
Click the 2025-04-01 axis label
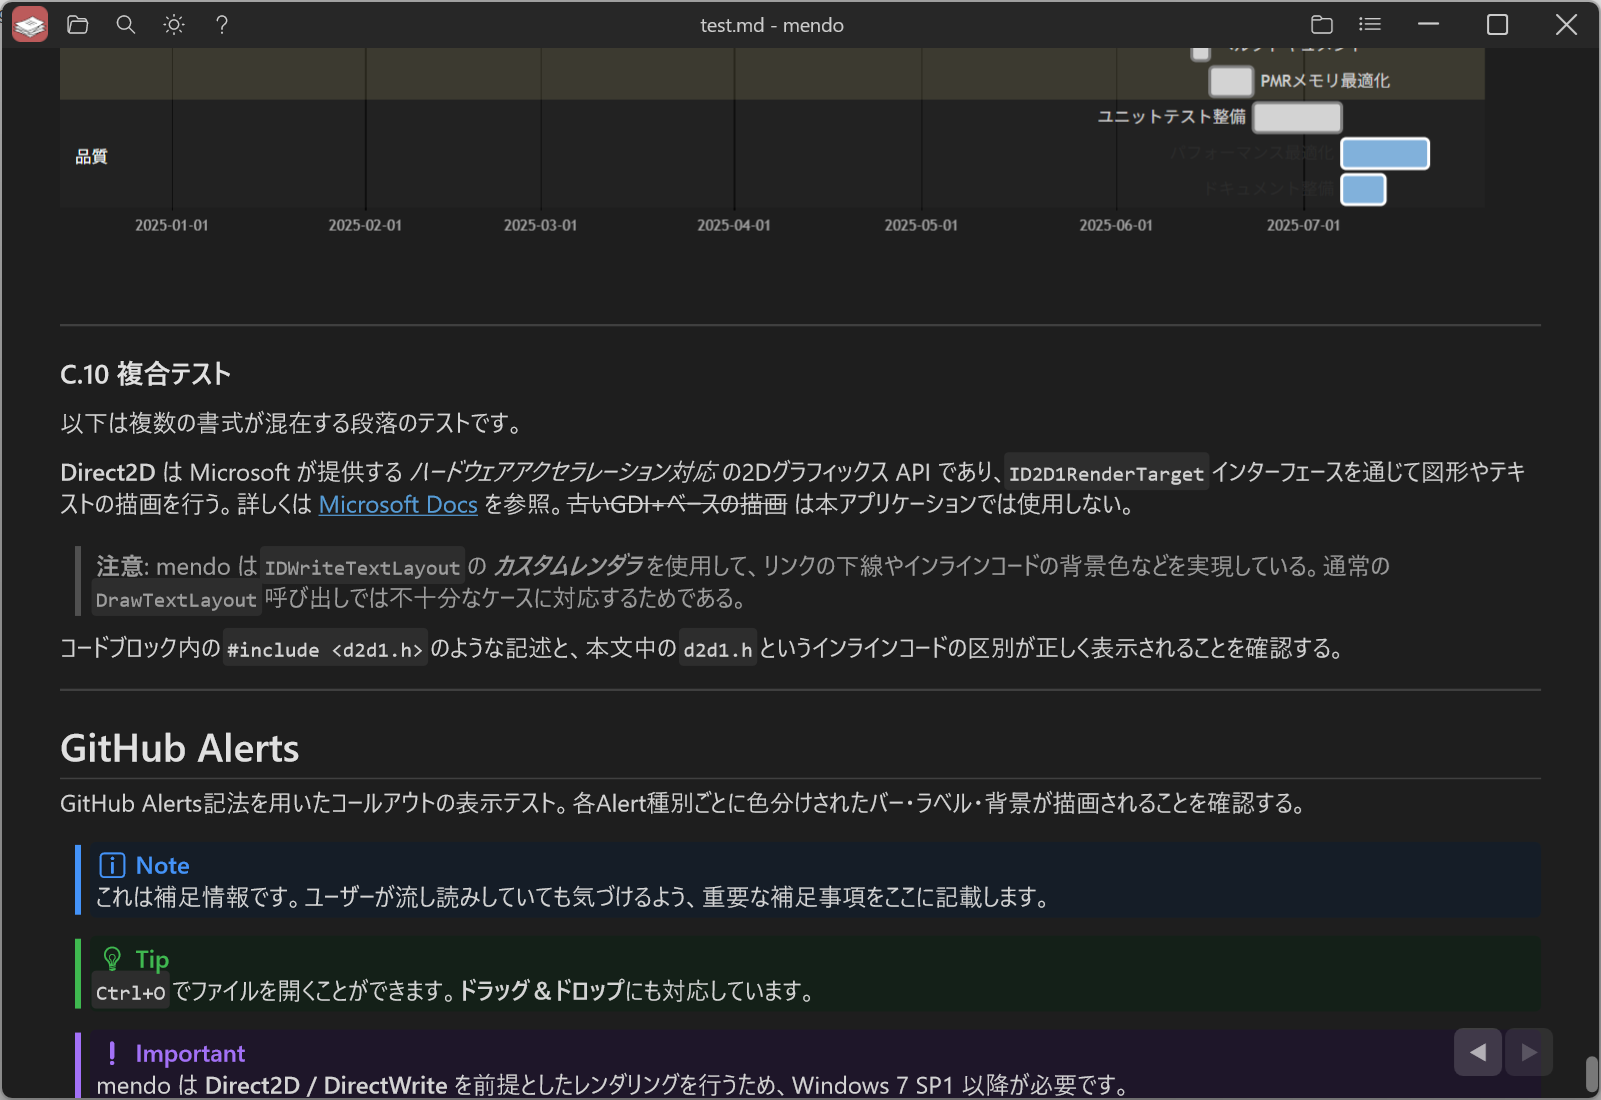(734, 226)
